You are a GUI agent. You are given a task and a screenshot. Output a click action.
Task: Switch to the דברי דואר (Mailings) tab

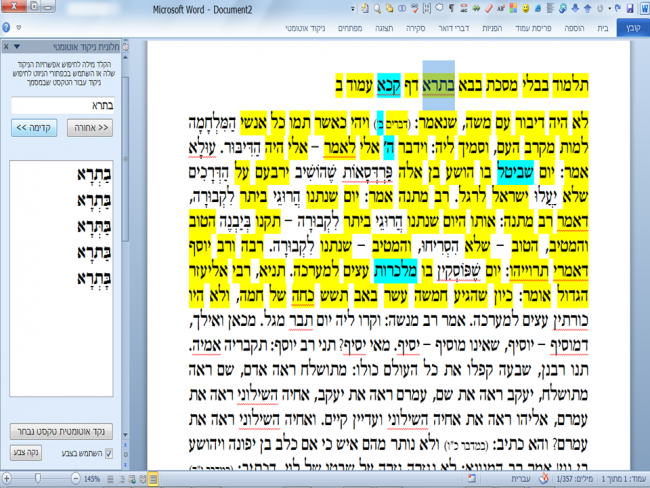click(x=454, y=28)
